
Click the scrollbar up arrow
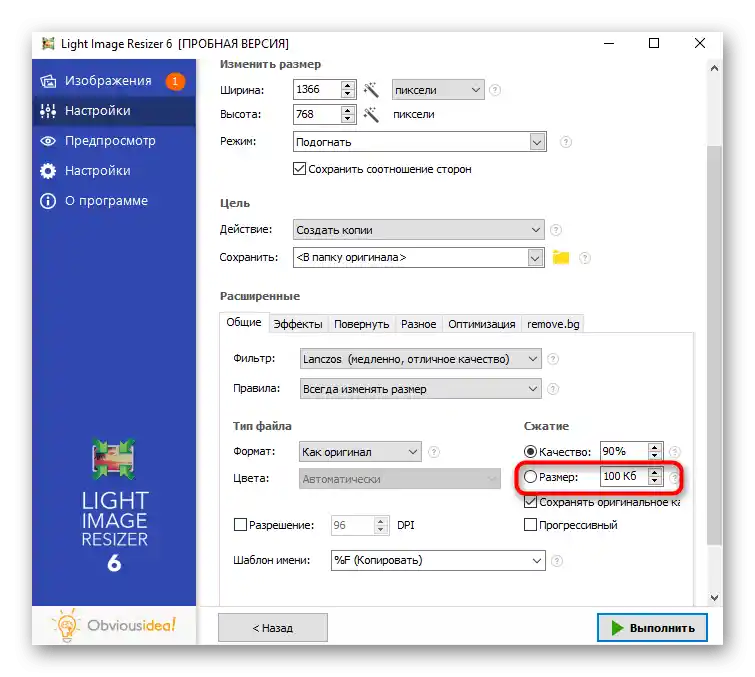coord(715,68)
